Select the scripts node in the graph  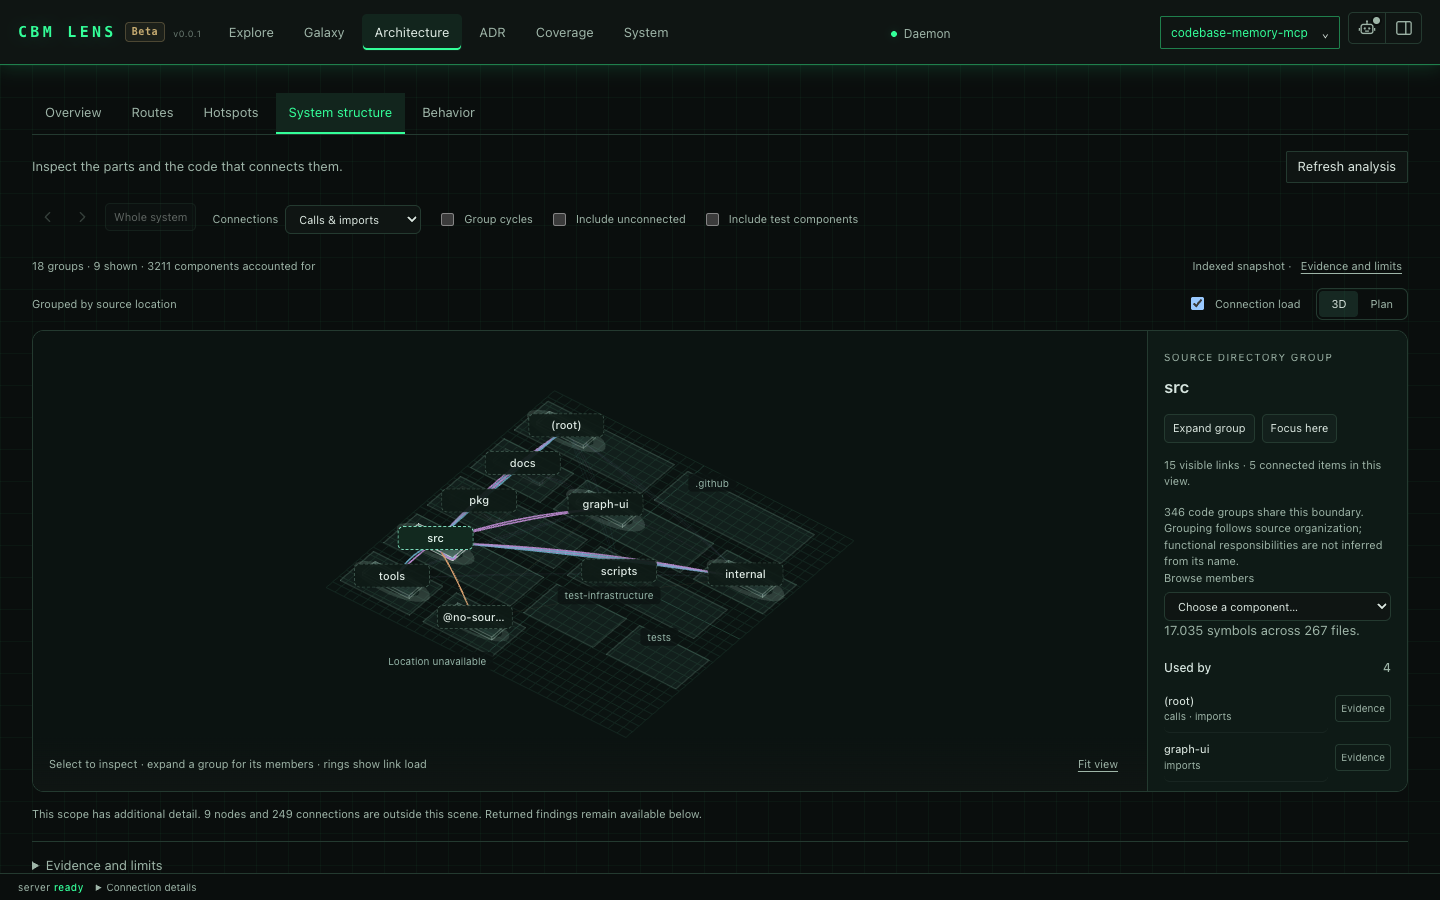point(619,571)
